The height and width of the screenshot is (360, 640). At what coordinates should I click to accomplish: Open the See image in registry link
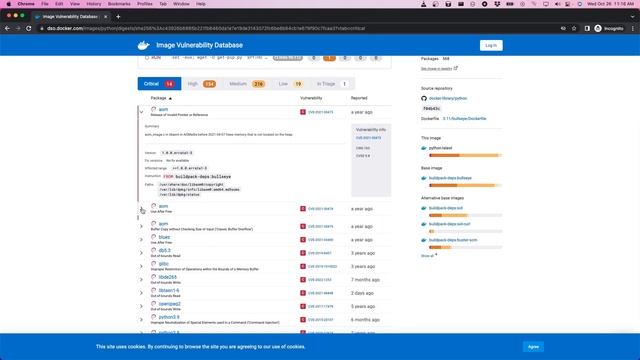(x=436, y=69)
